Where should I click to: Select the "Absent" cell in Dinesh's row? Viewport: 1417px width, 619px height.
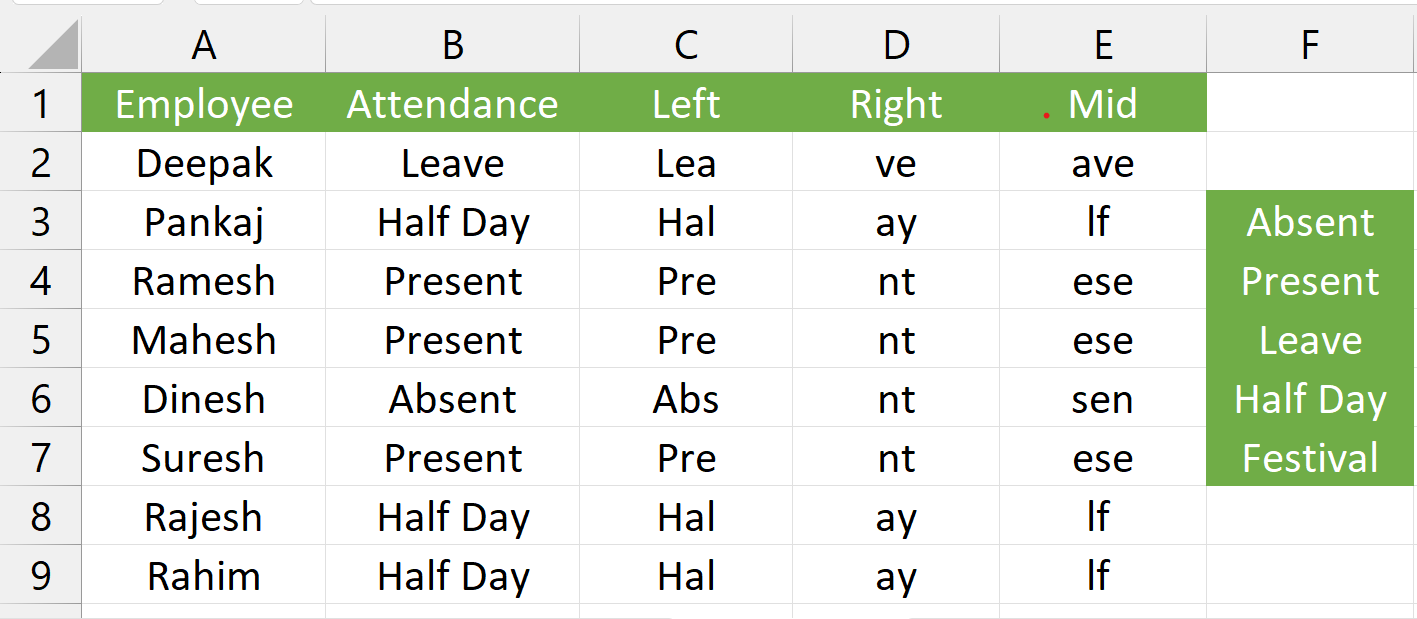click(452, 399)
